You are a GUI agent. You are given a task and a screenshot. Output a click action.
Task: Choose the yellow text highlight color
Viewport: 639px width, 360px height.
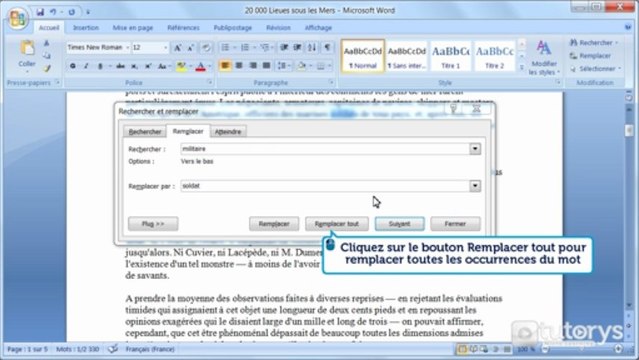pyautogui.click(x=181, y=66)
